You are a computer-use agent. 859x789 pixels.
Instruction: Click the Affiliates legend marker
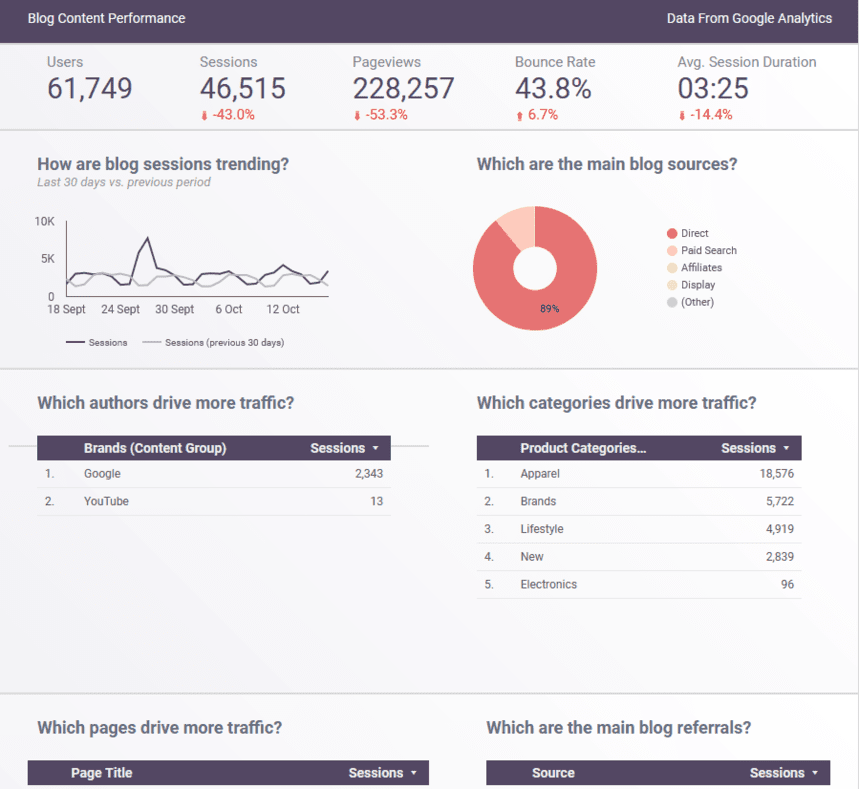pos(672,267)
